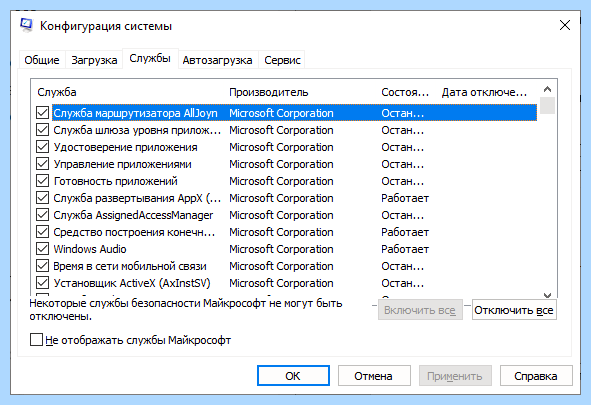The width and height of the screenshot is (591, 405).
Task: Select the Служба маршрутизатора AllJoyn row
Action: click(x=294, y=113)
